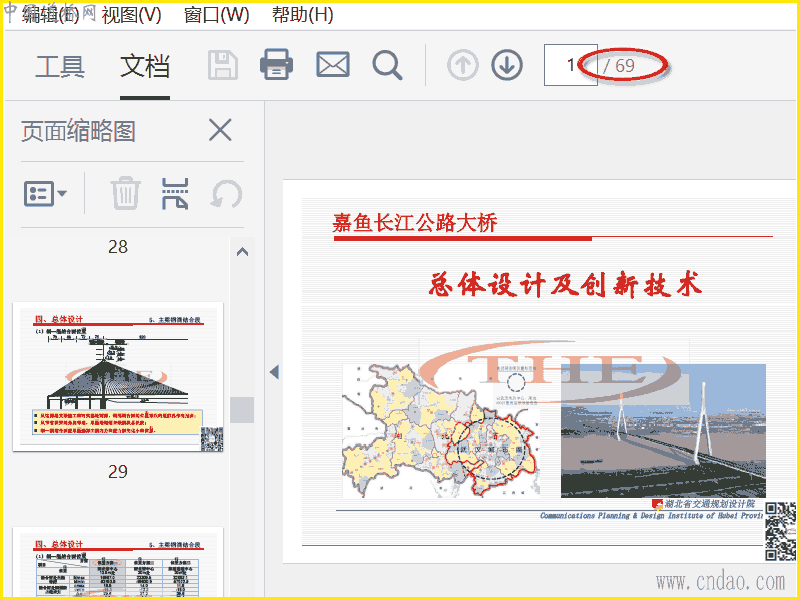Send file by email envelope icon
This screenshot has height=600, width=800.
[333, 65]
